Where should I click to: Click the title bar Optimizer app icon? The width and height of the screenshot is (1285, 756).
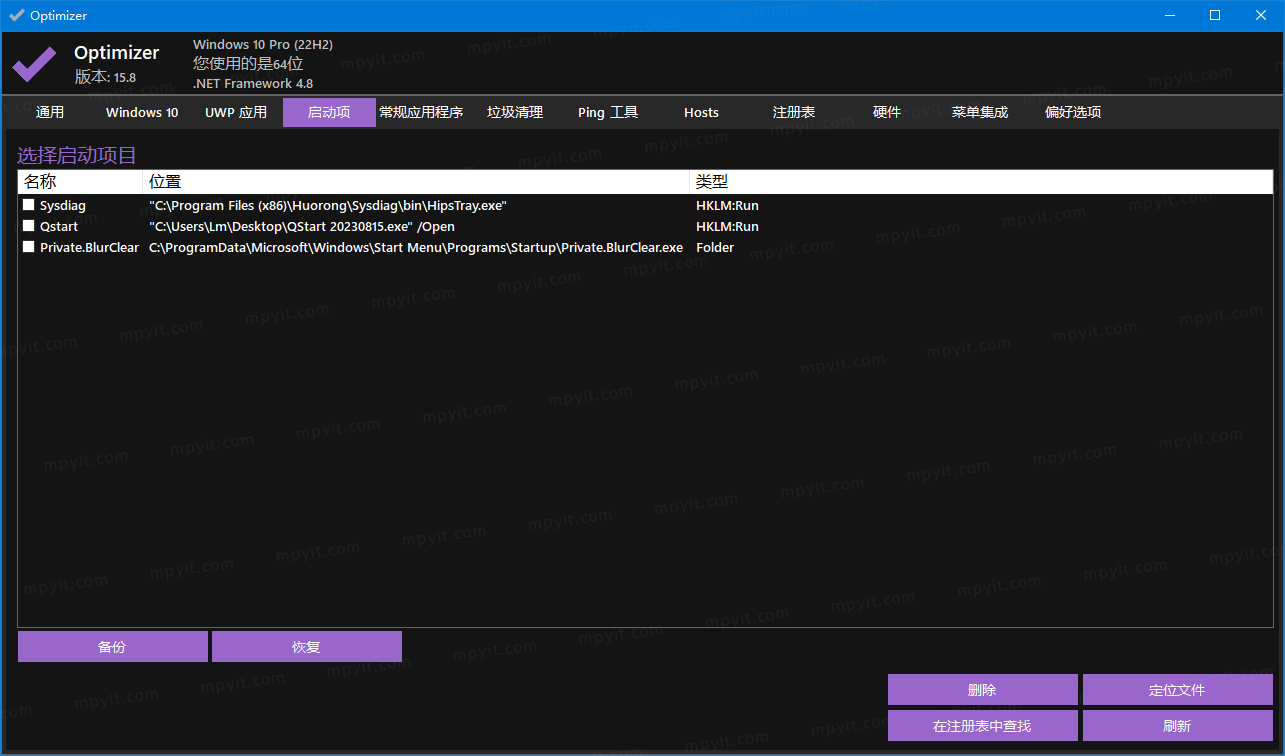(16, 15)
